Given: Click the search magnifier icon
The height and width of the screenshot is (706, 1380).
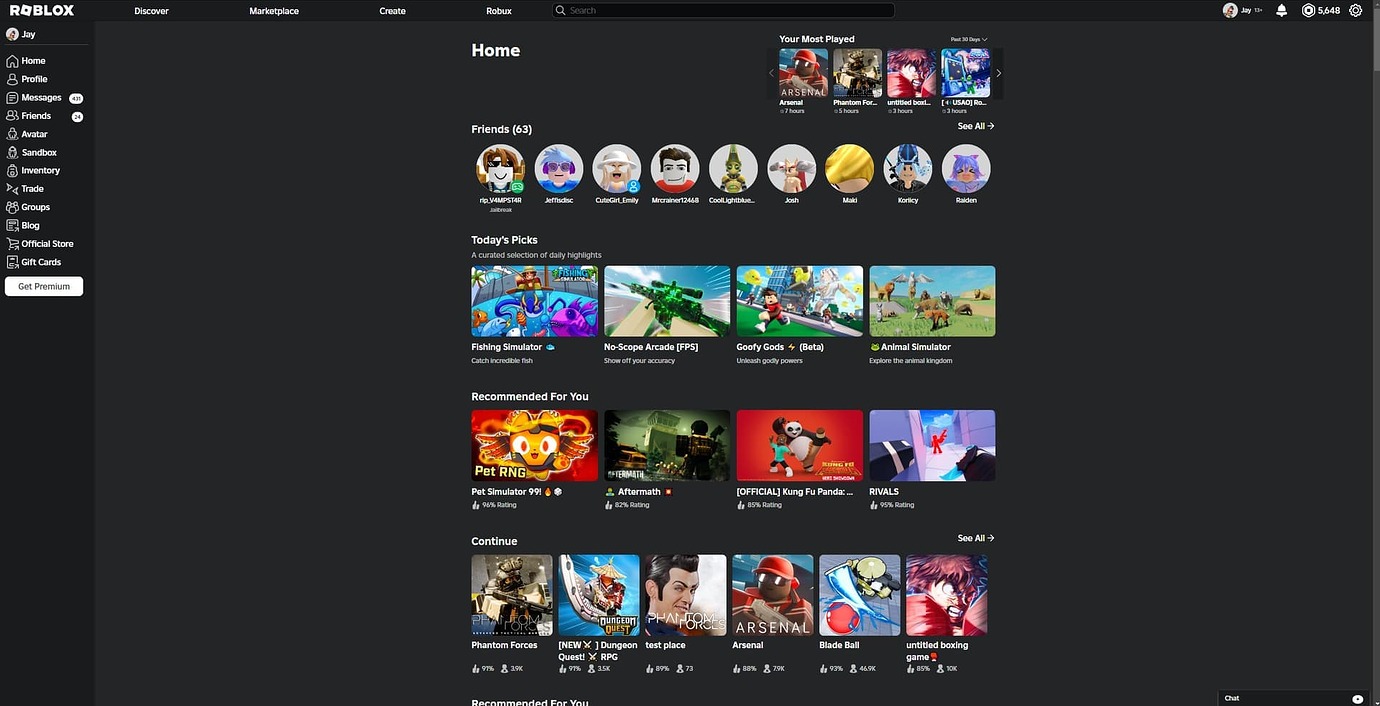Looking at the screenshot, I should pyautogui.click(x=561, y=10).
